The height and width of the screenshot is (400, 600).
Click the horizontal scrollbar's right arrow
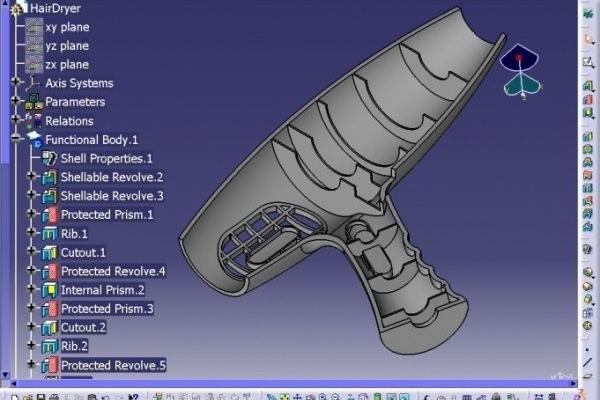point(573,383)
